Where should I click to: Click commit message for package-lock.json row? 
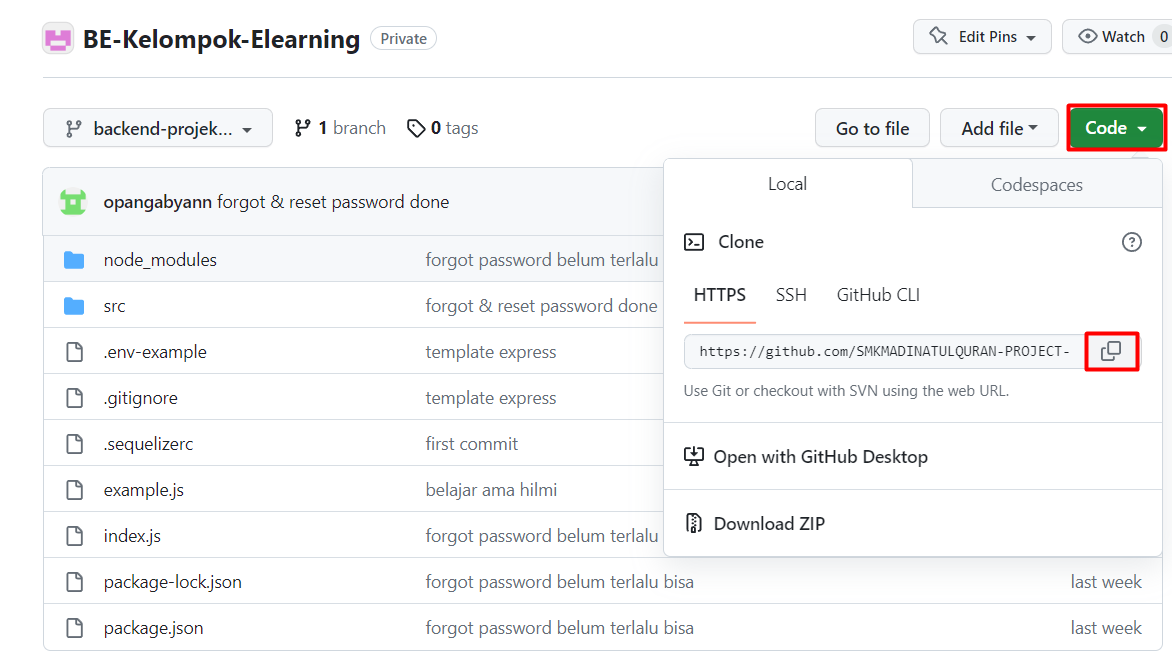pyautogui.click(x=560, y=582)
